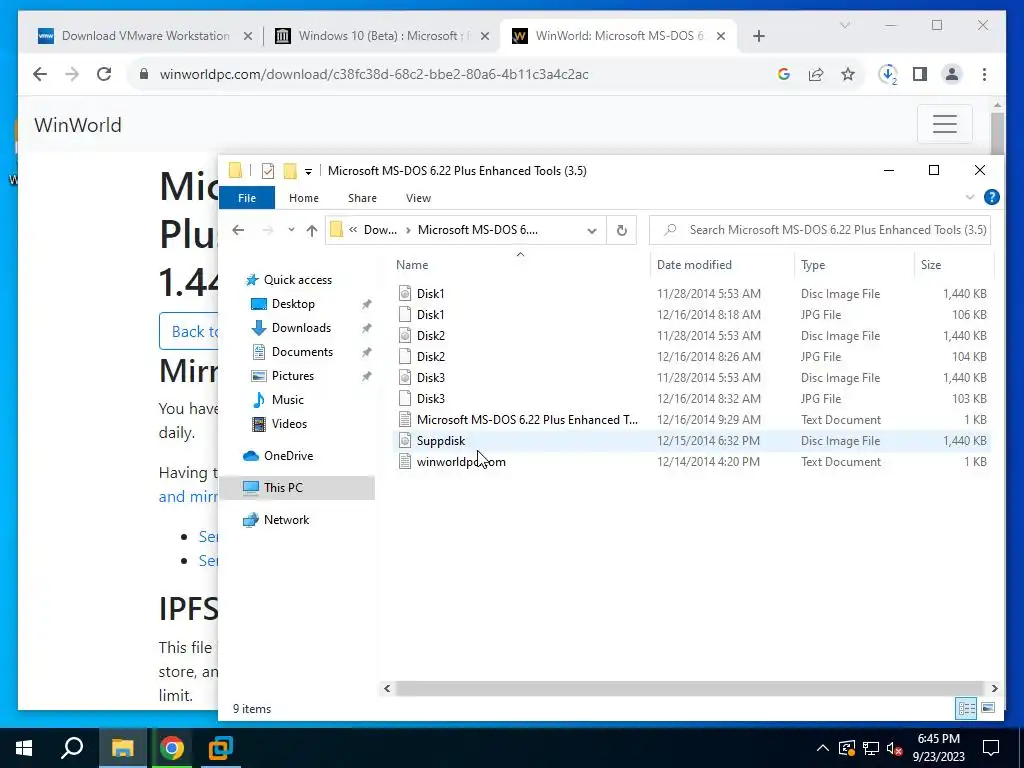Open the File tab in Explorer
Image resolution: width=1024 pixels, height=768 pixels.
click(247, 198)
